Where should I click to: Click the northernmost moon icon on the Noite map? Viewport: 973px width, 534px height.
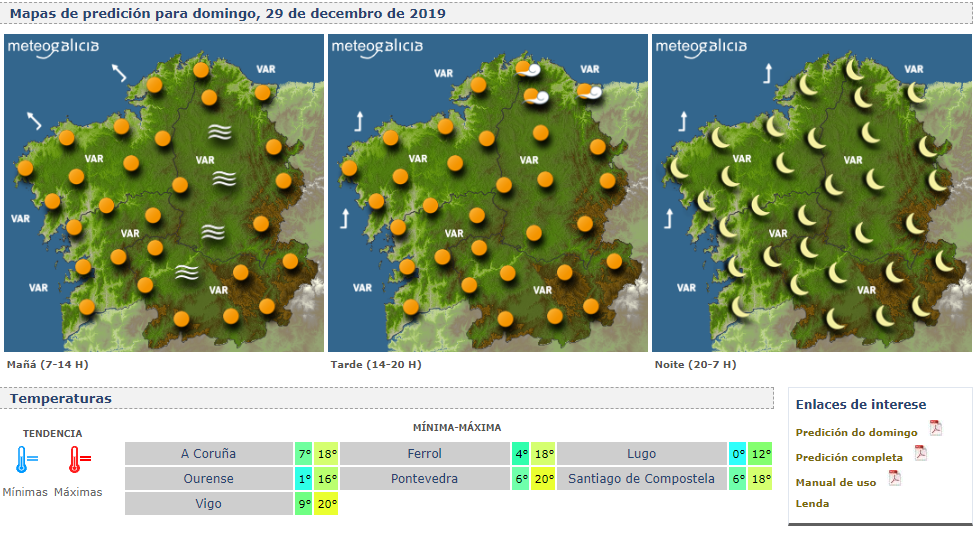tap(854, 69)
